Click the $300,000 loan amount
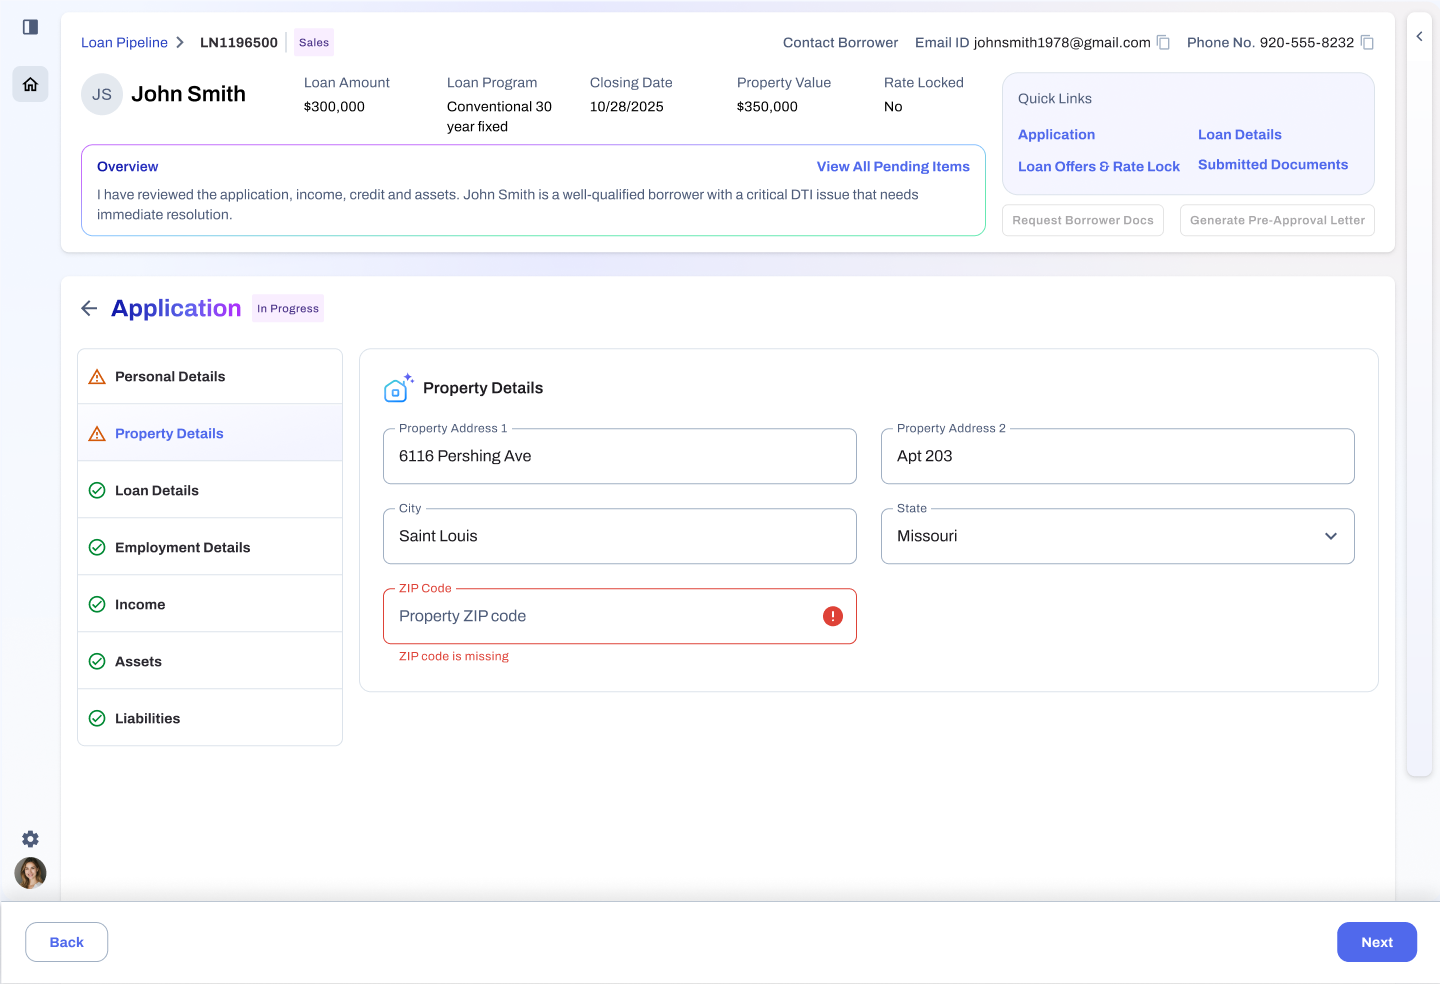Image resolution: width=1440 pixels, height=984 pixels. point(334,106)
